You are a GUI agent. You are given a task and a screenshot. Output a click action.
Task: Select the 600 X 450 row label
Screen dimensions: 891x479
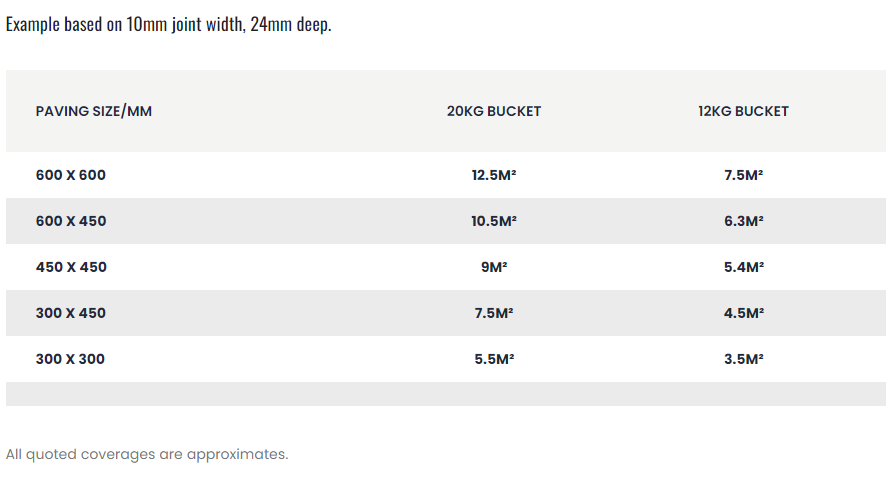pos(71,221)
